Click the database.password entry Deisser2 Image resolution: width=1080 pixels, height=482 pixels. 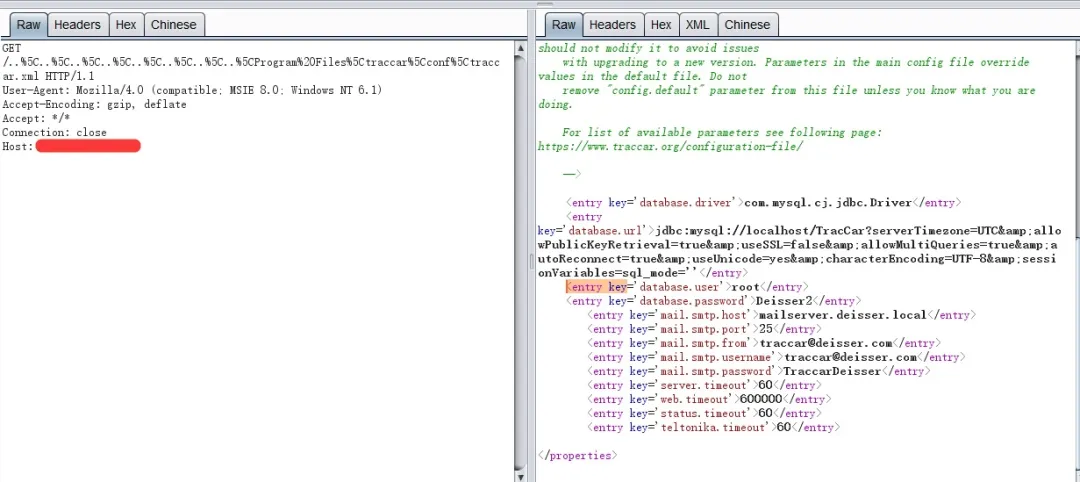713,301
